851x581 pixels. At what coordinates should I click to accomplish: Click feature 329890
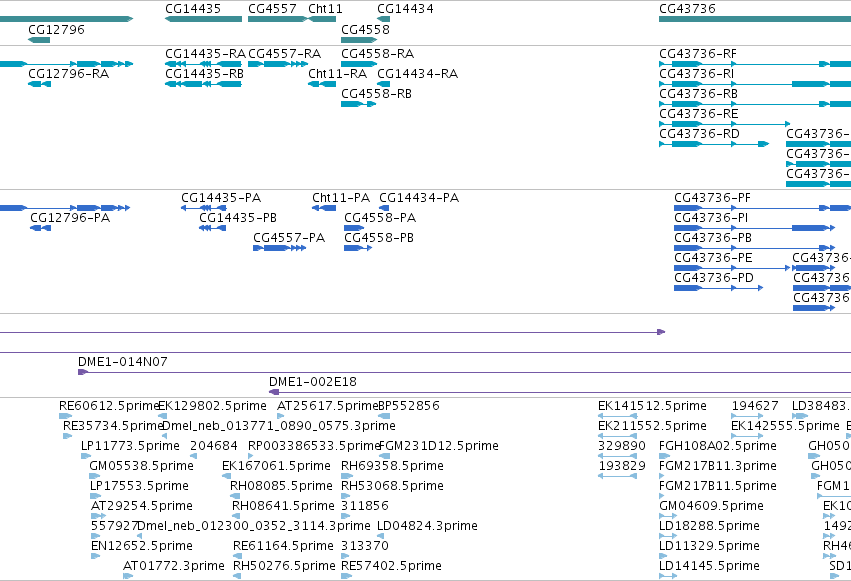pos(622,446)
